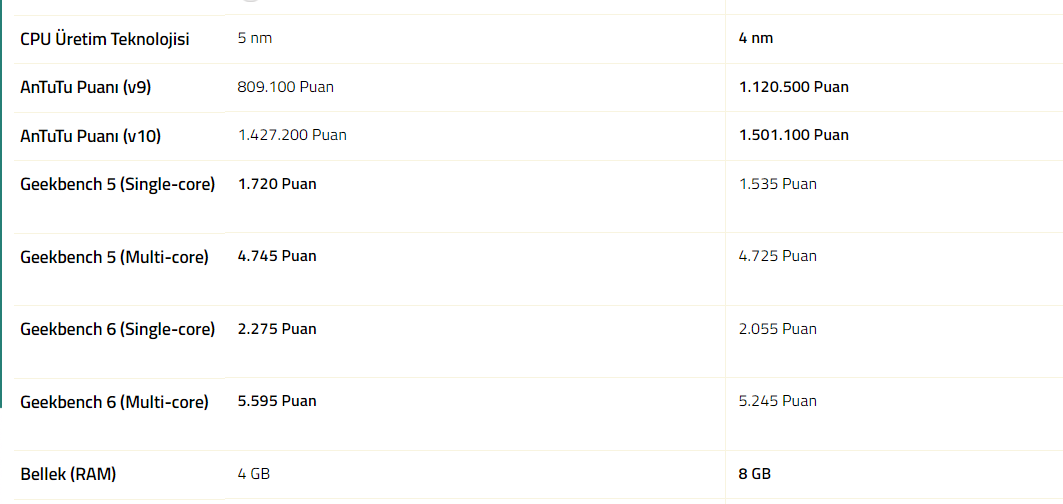Click the 1.535 Puan score

(778, 184)
